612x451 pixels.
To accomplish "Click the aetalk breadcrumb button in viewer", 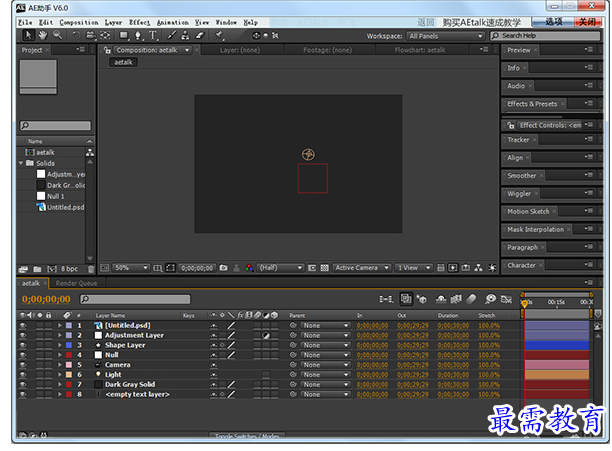I will (x=123, y=62).
